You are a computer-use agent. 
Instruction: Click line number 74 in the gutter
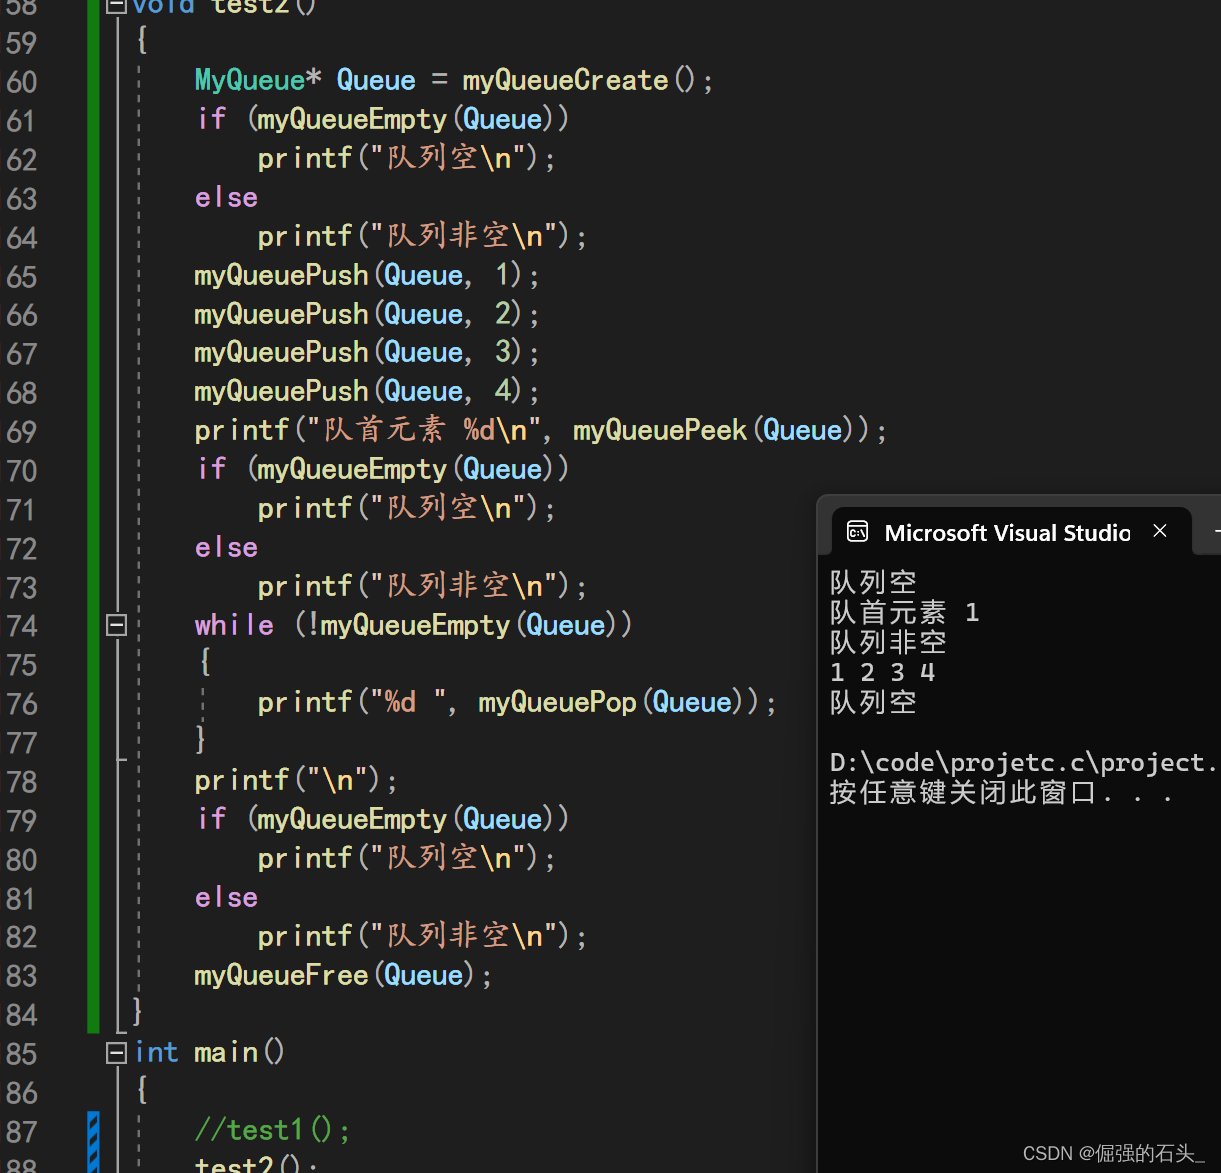point(22,627)
